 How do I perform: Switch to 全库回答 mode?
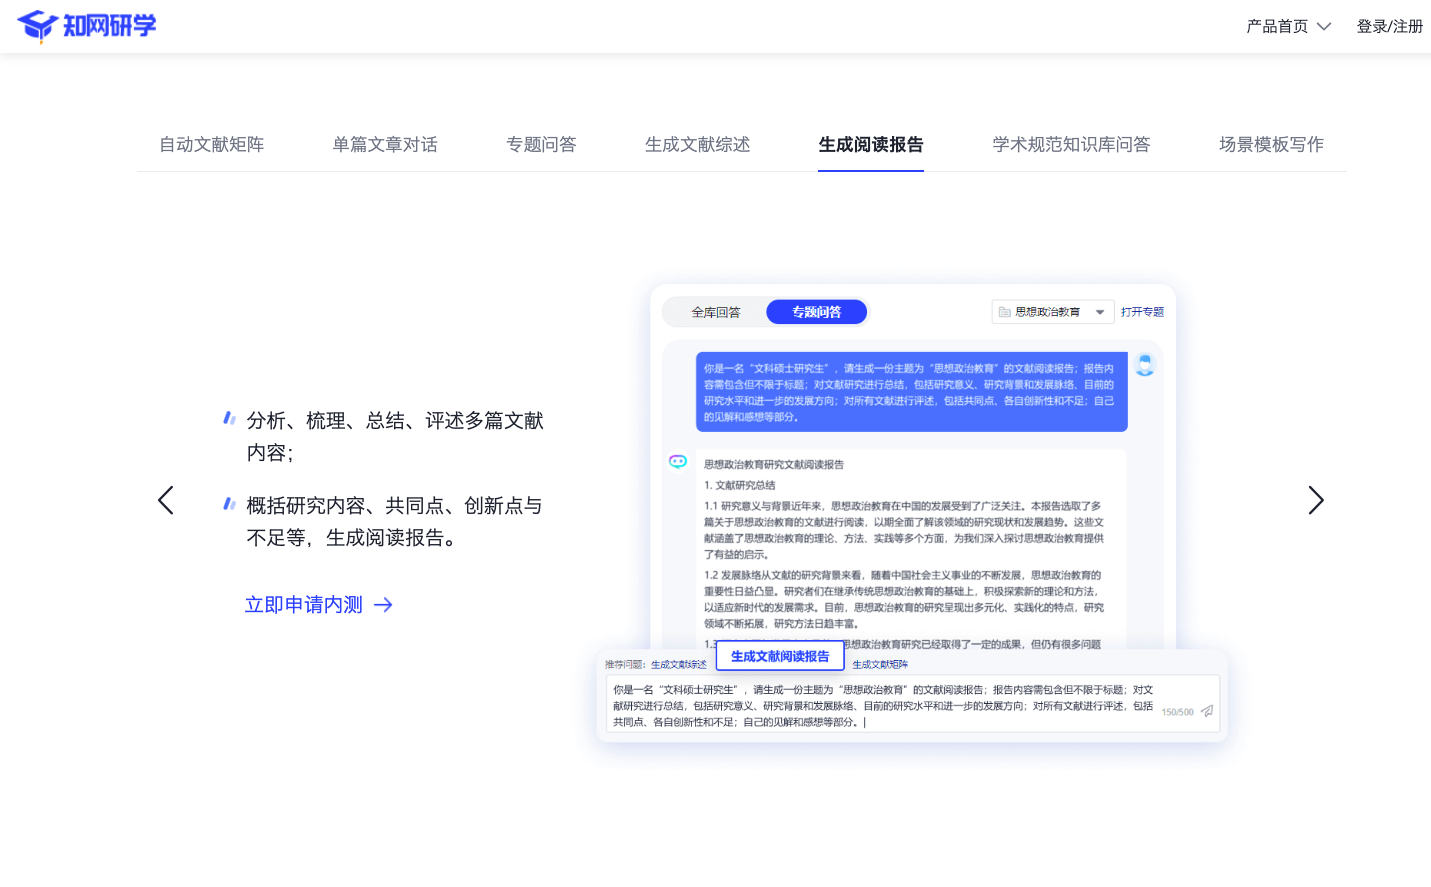tap(716, 311)
